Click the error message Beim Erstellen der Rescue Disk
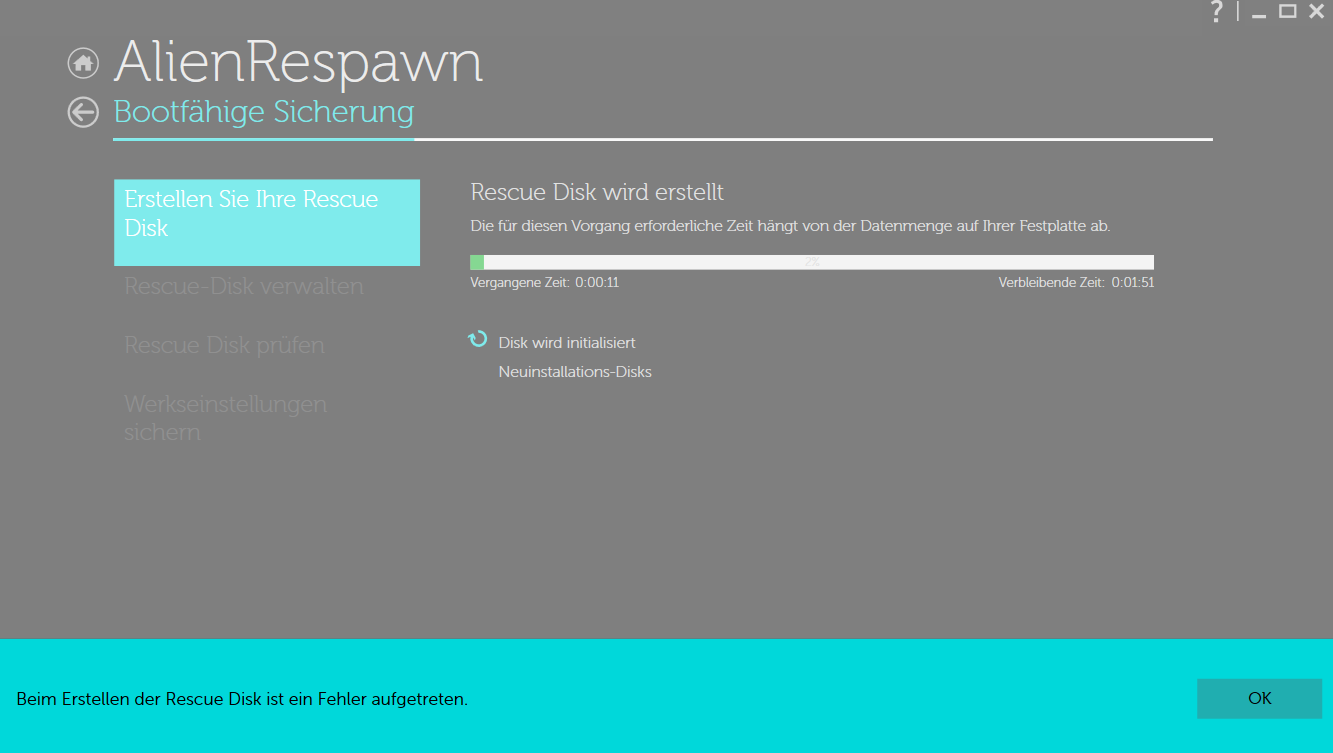This screenshot has width=1333, height=753. pyautogui.click(x=242, y=700)
